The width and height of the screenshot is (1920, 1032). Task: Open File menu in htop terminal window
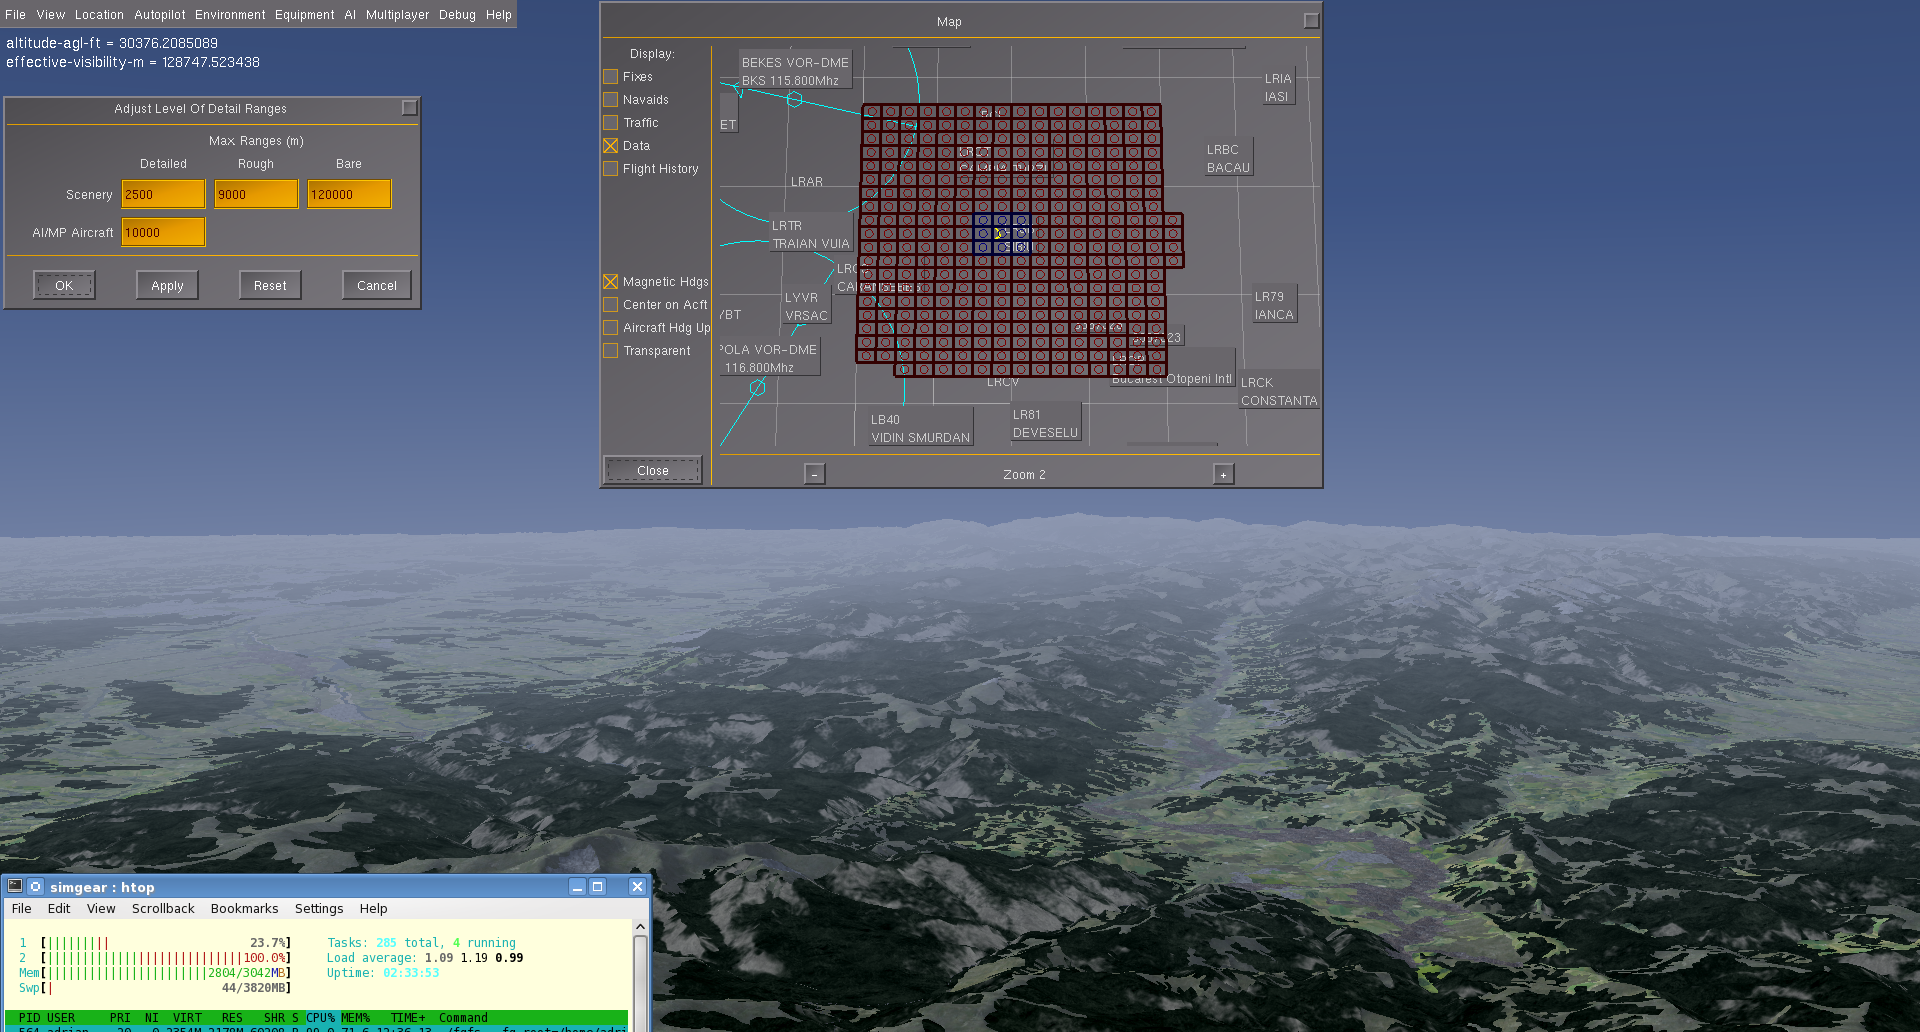coord(22,908)
